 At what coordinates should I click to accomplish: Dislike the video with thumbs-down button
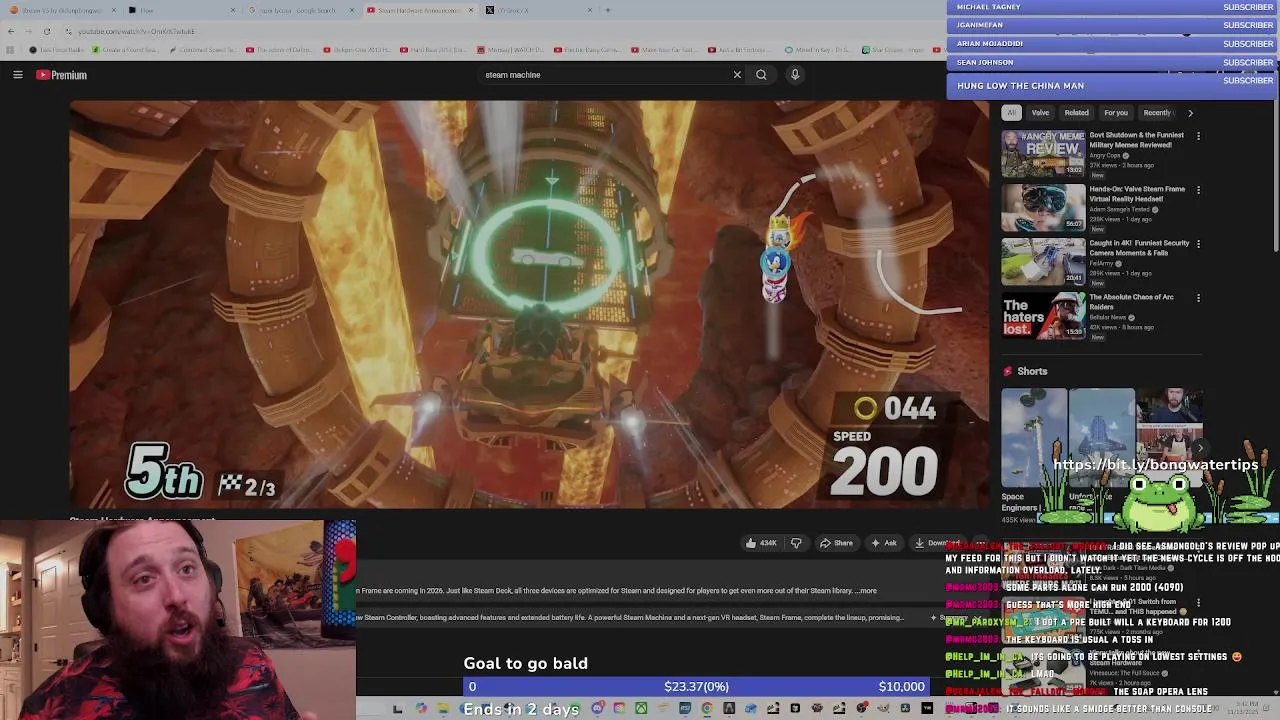pyautogui.click(x=796, y=543)
